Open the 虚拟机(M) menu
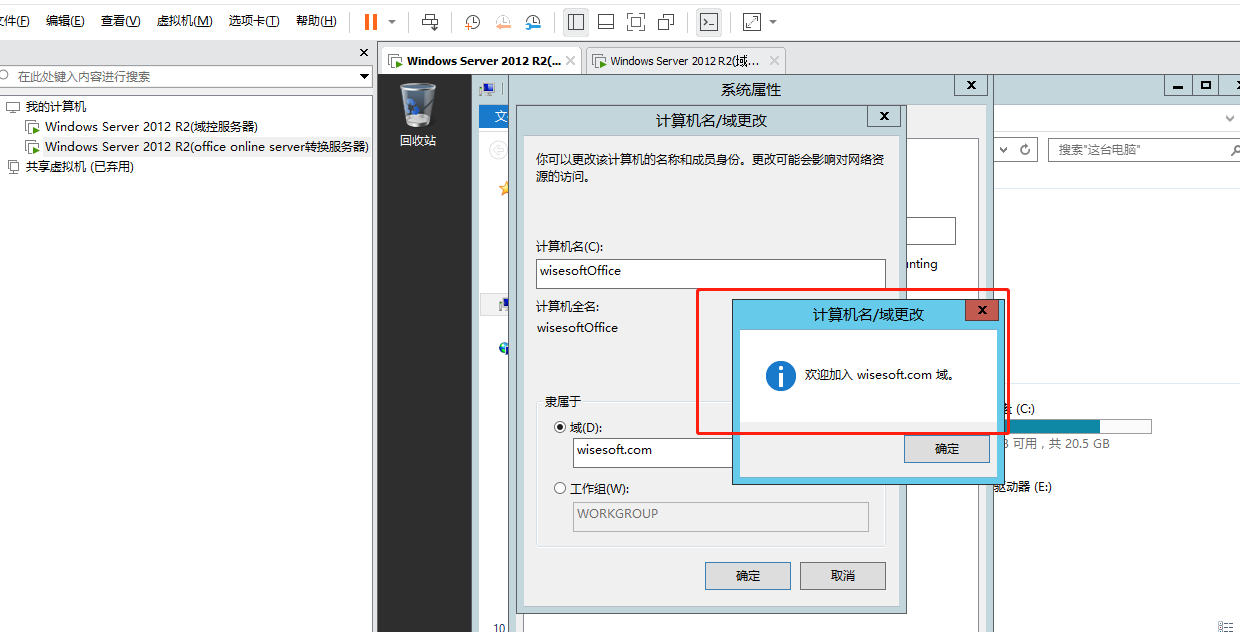The height and width of the screenshot is (632, 1240). pyautogui.click(x=184, y=21)
